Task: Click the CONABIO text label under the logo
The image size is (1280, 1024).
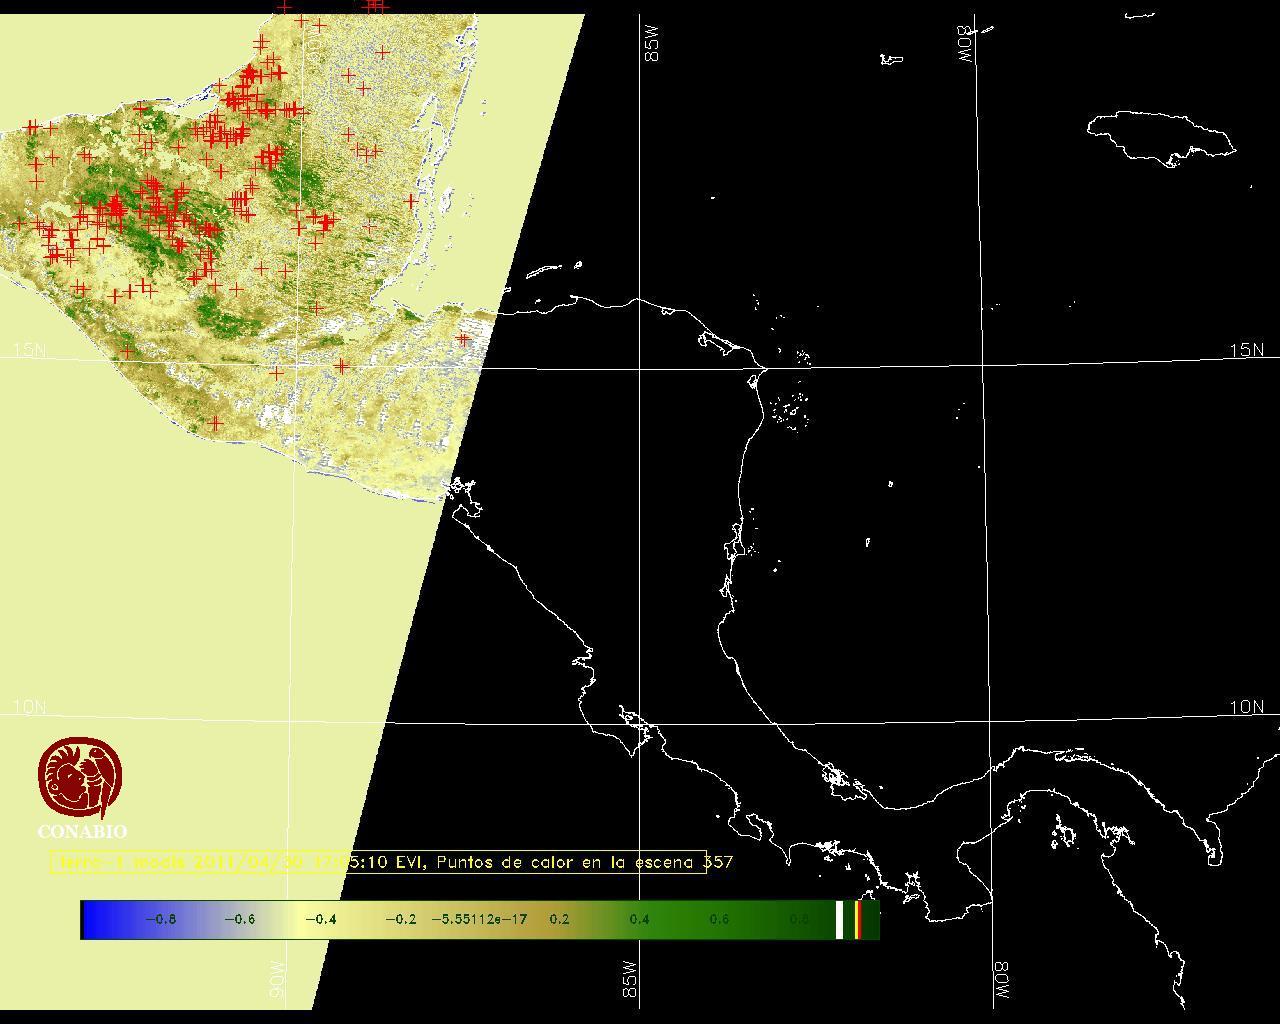Action: (82, 831)
